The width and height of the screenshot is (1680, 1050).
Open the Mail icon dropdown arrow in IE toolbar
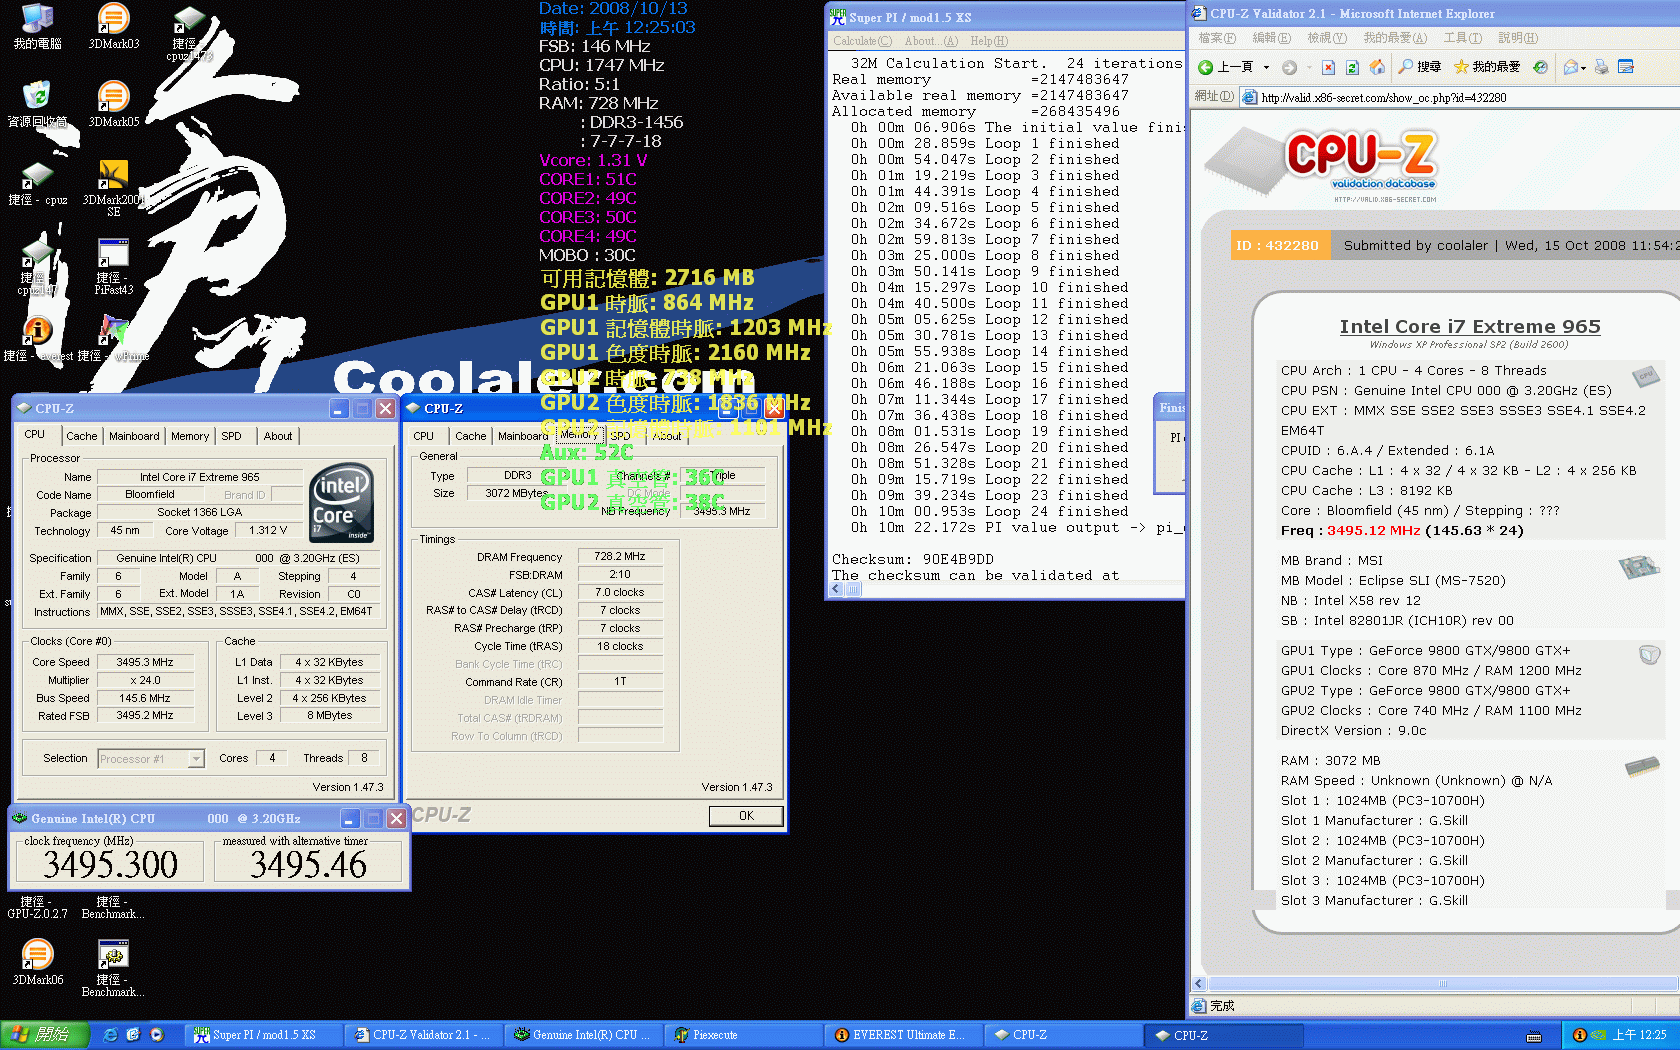pos(1584,67)
